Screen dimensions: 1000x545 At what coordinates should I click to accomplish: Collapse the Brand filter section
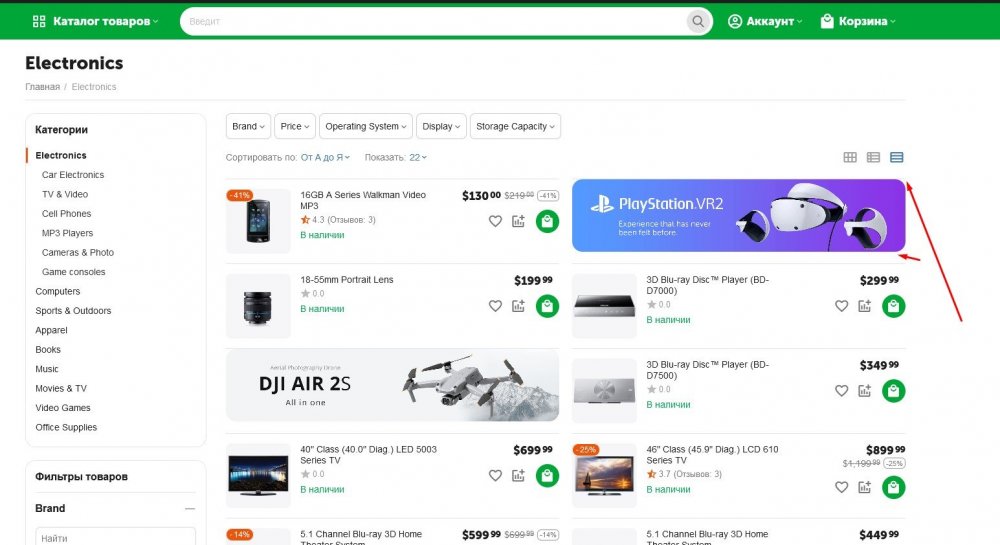tap(189, 509)
